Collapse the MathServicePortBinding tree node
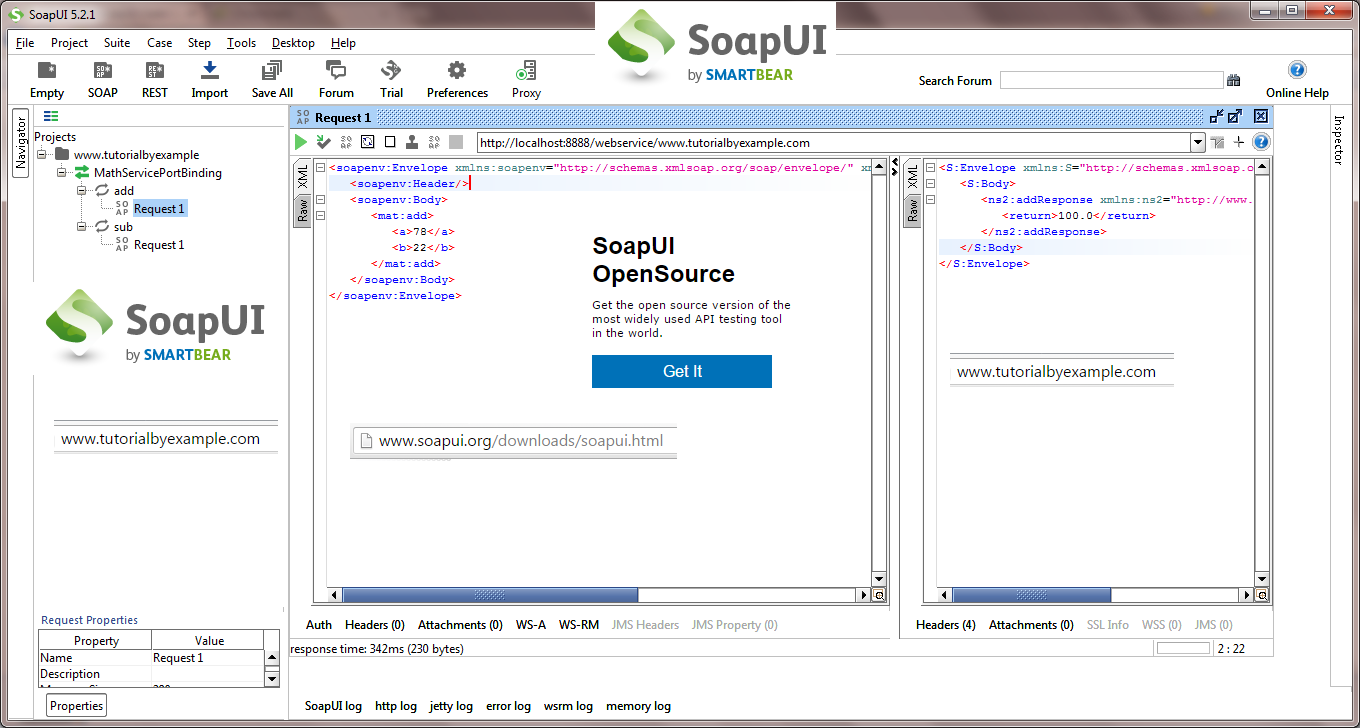Screen dimensions: 1360x728 pyautogui.click(x=62, y=173)
